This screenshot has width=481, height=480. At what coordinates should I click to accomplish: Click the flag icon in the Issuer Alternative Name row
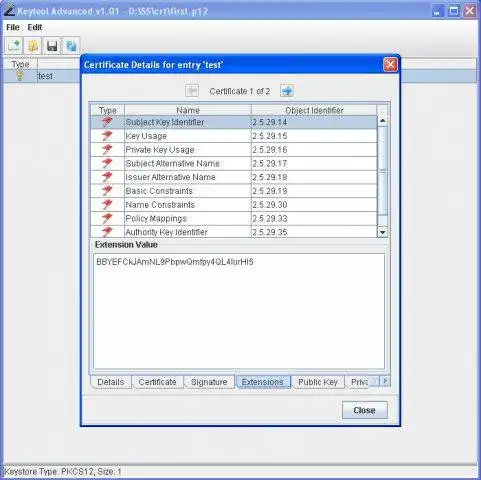(x=107, y=177)
